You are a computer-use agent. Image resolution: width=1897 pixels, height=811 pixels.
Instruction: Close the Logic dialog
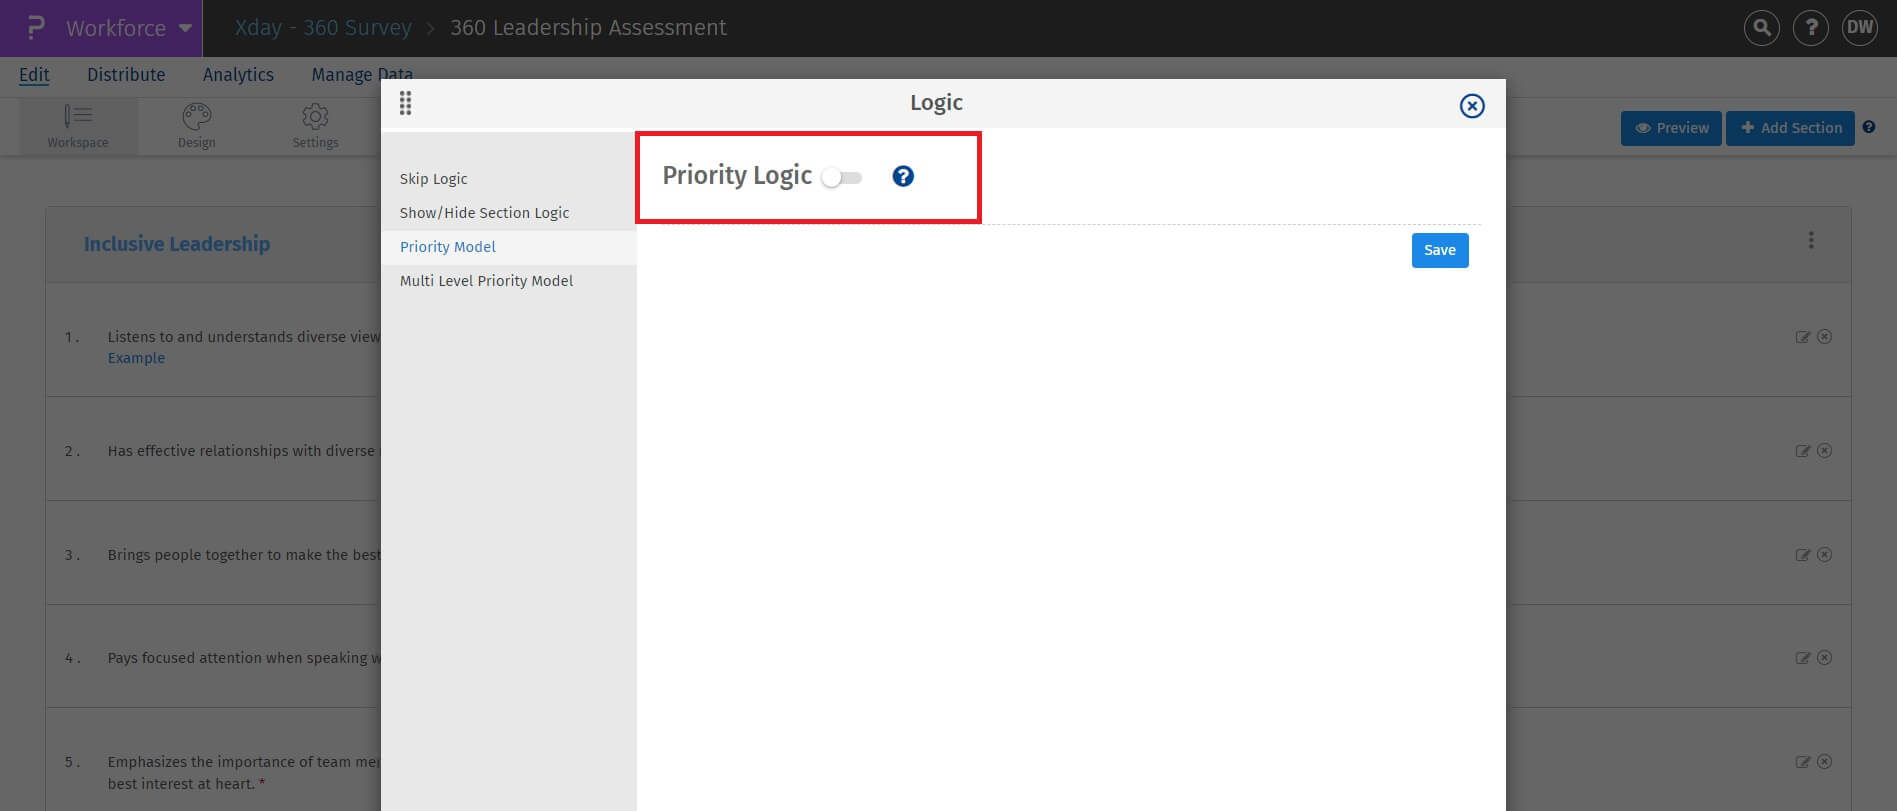point(1471,106)
